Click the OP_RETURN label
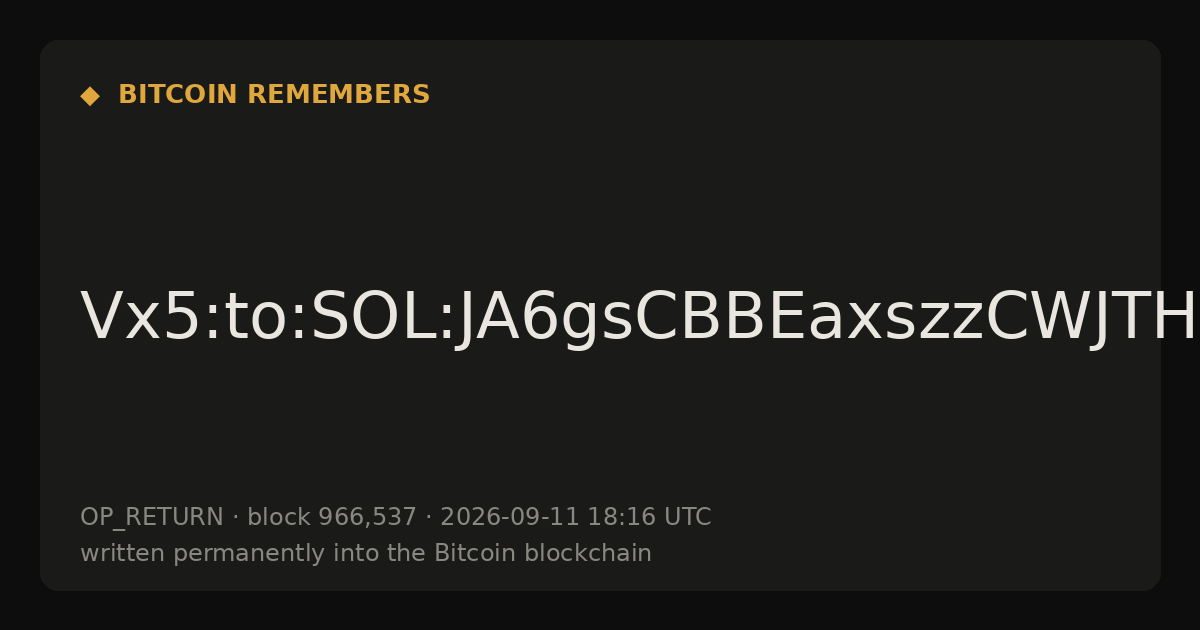The height and width of the screenshot is (630, 1200). [x=152, y=517]
